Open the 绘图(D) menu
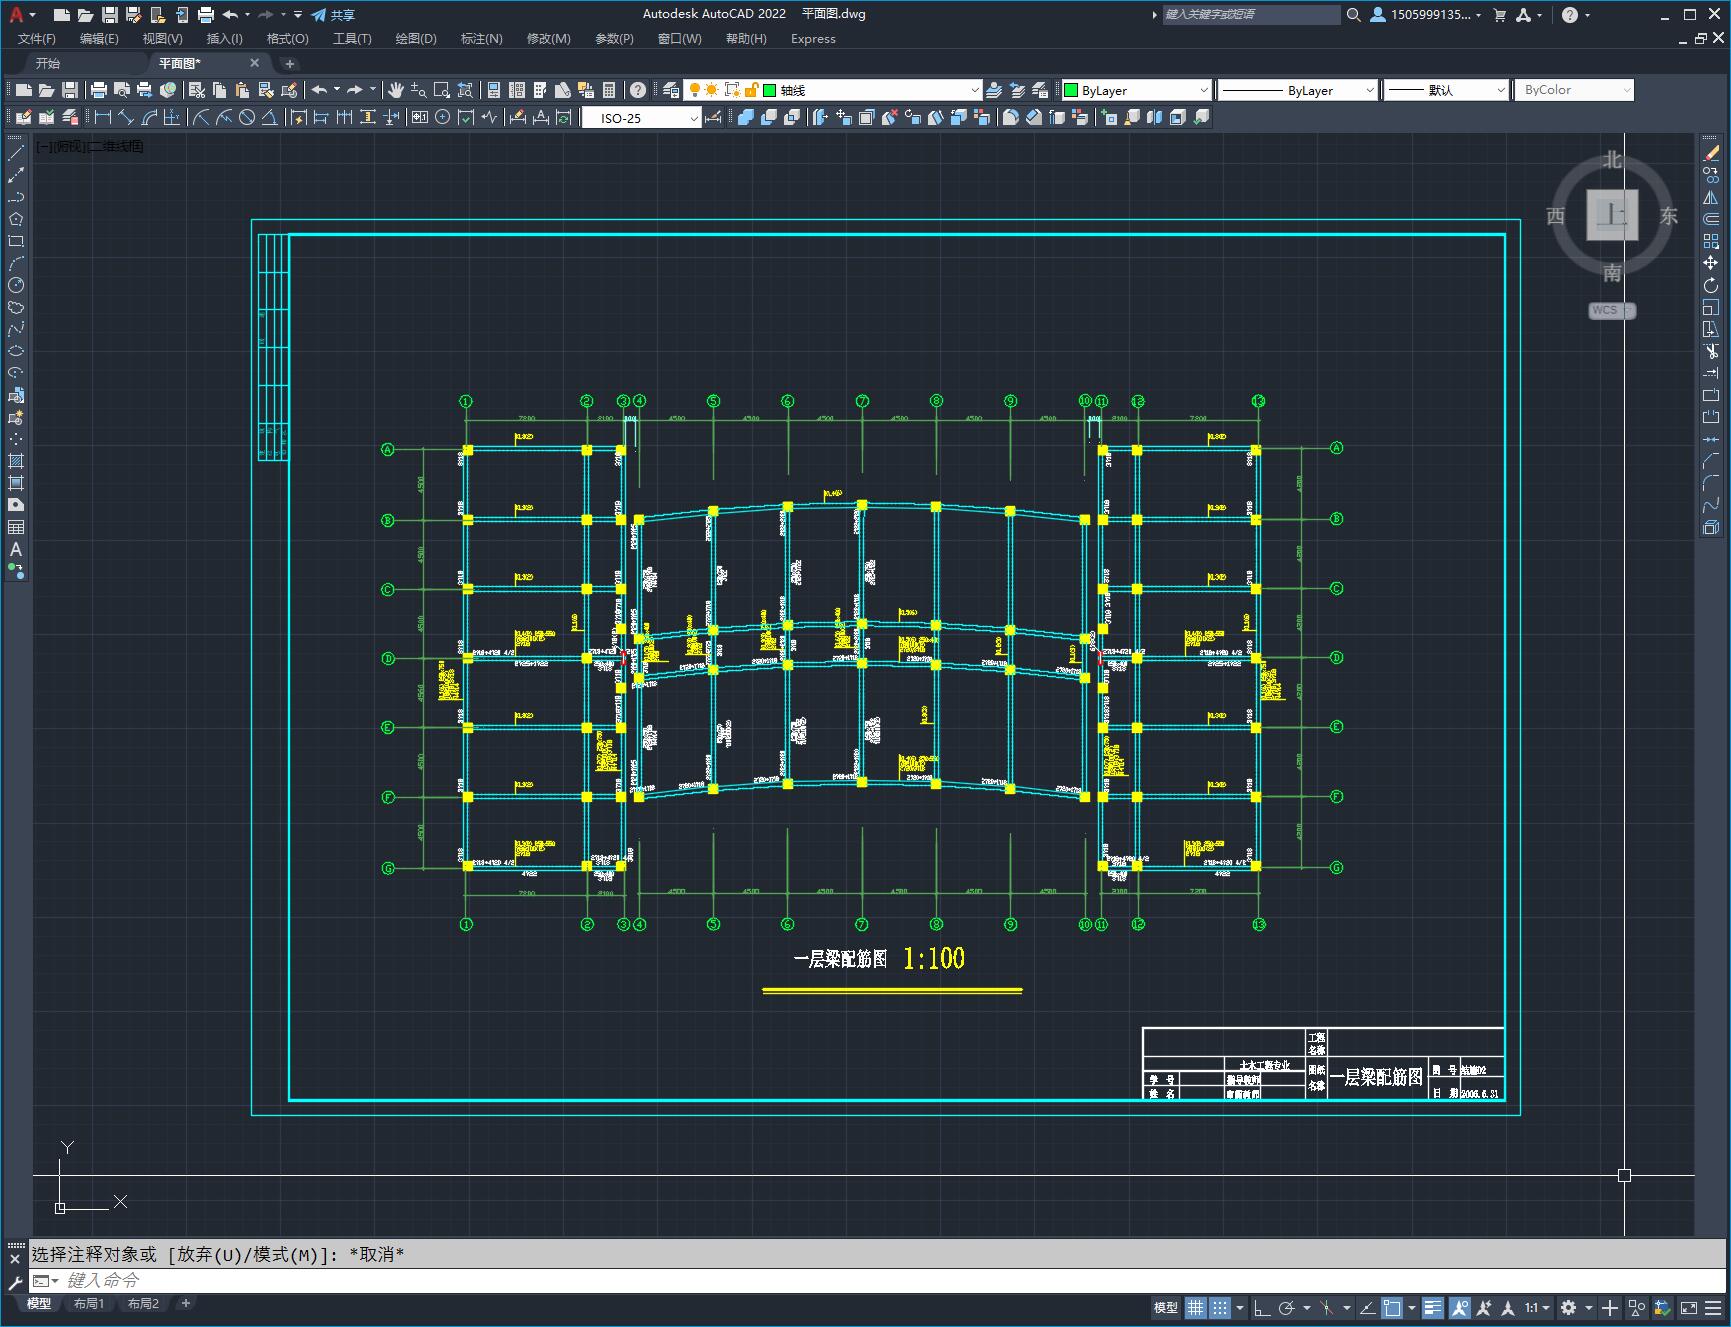The height and width of the screenshot is (1327, 1731). (x=416, y=39)
